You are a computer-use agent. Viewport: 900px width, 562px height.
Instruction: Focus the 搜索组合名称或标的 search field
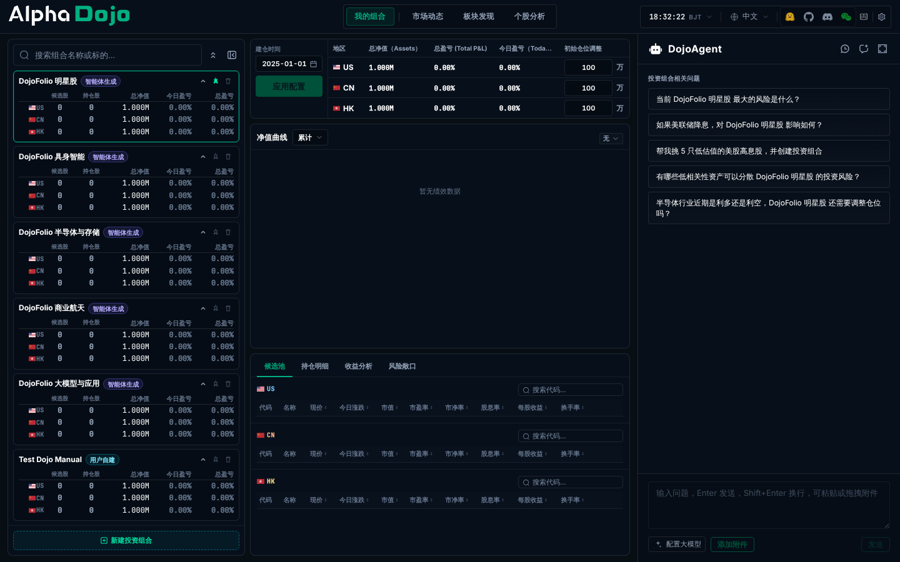point(108,55)
